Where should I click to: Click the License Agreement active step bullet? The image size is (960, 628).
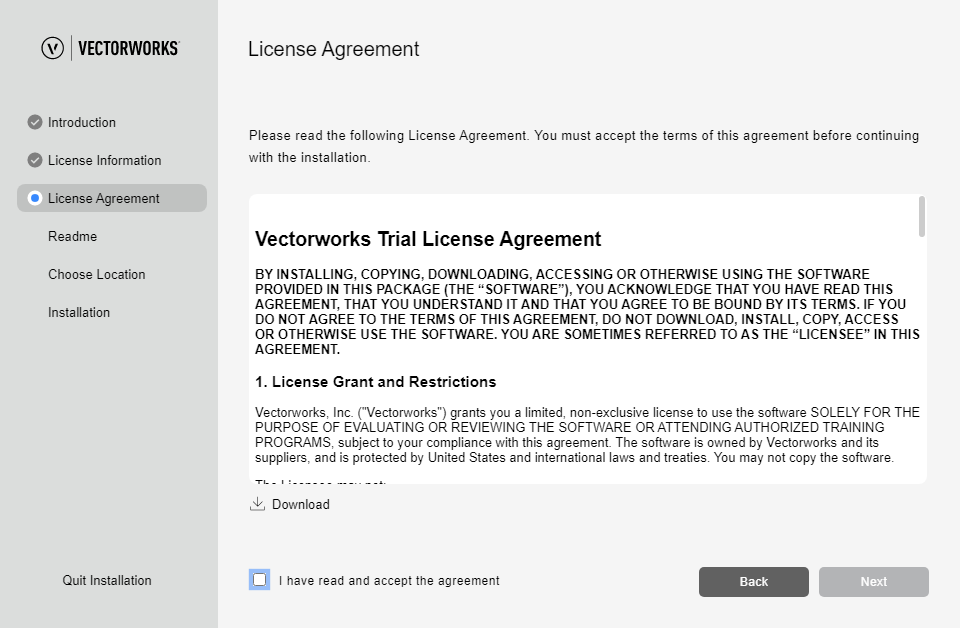point(35,198)
